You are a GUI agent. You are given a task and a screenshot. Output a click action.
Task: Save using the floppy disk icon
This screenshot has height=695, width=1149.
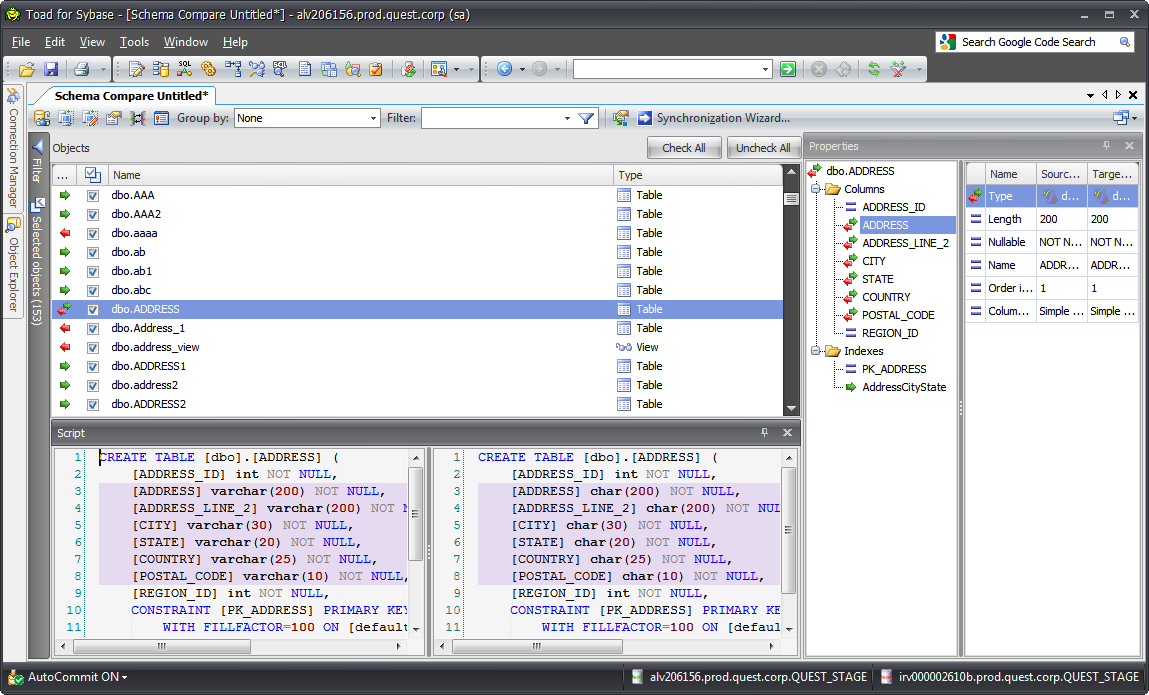(x=51, y=70)
